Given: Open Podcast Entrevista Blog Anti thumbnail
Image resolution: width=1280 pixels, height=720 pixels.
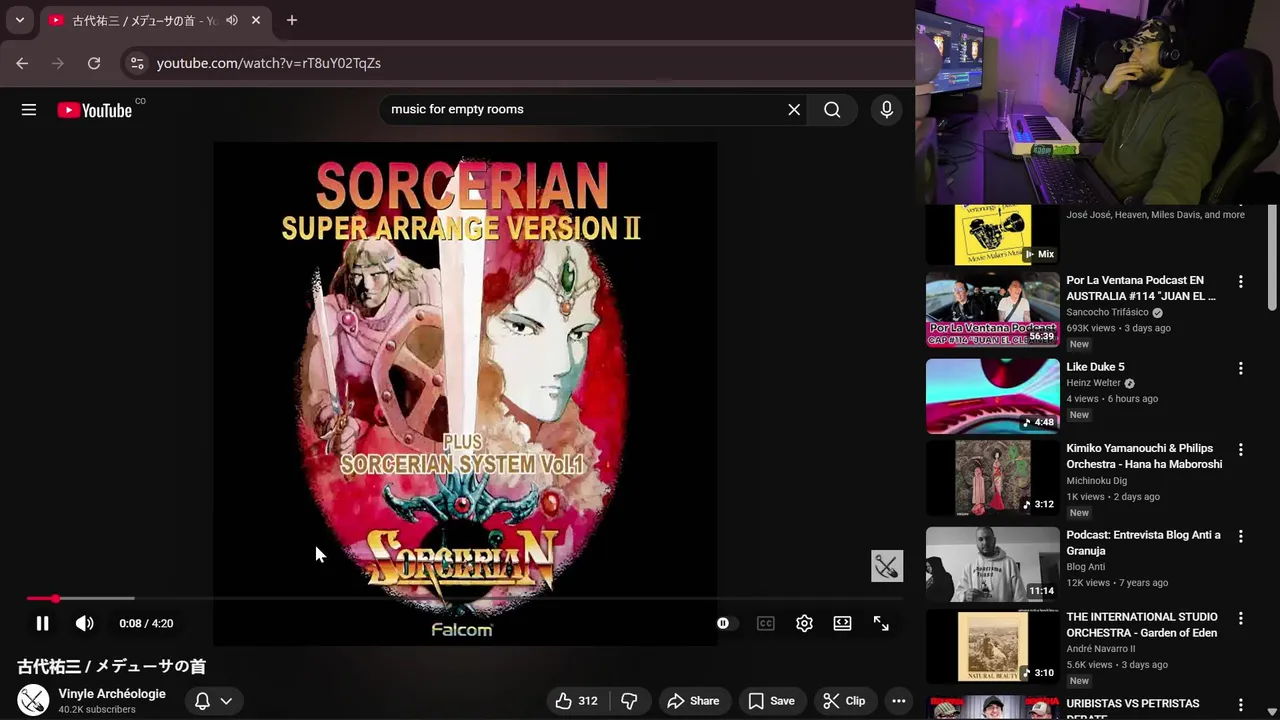Looking at the screenshot, I should coord(992,564).
